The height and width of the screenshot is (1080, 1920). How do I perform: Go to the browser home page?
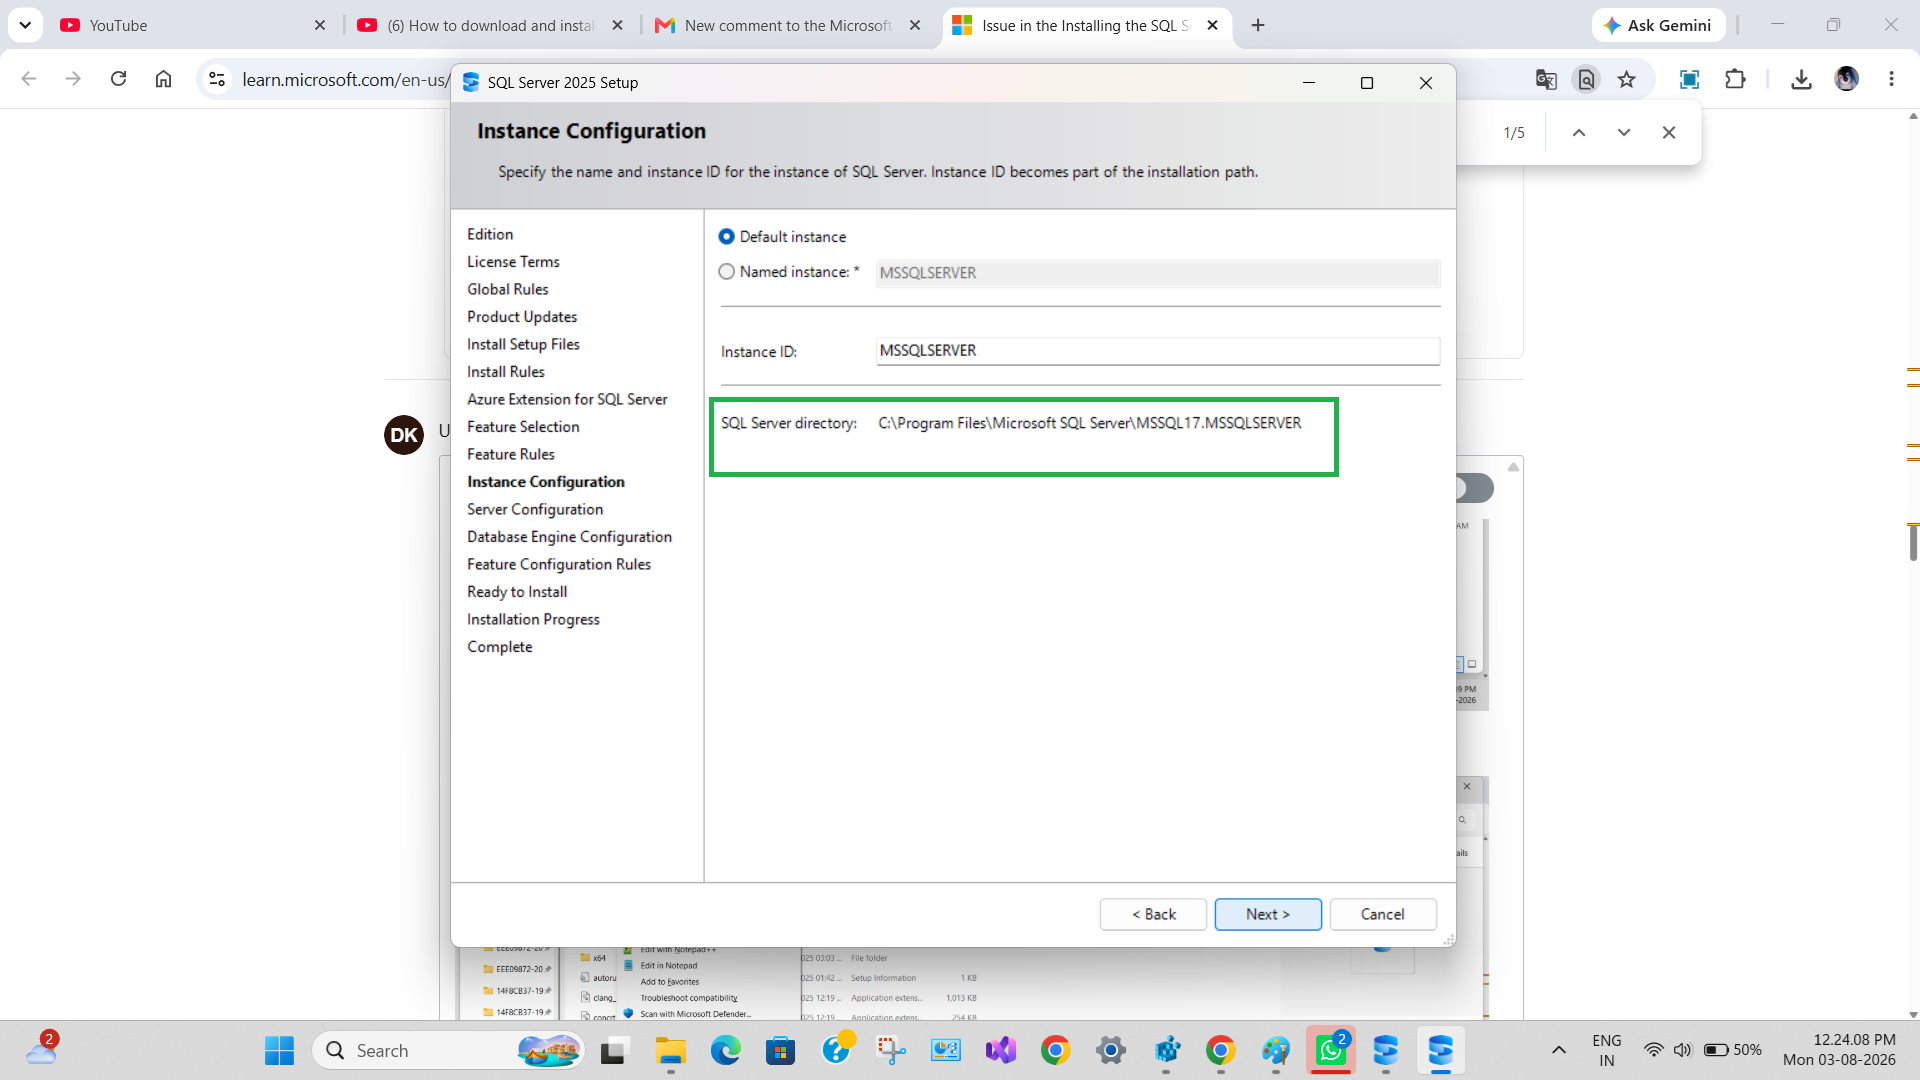pyautogui.click(x=163, y=79)
